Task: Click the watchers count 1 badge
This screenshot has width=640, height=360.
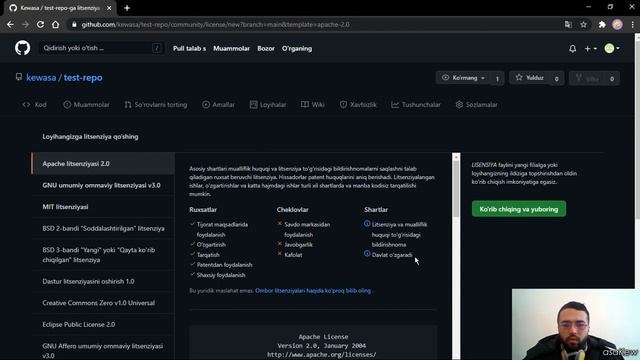Action: [x=497, y=78]
